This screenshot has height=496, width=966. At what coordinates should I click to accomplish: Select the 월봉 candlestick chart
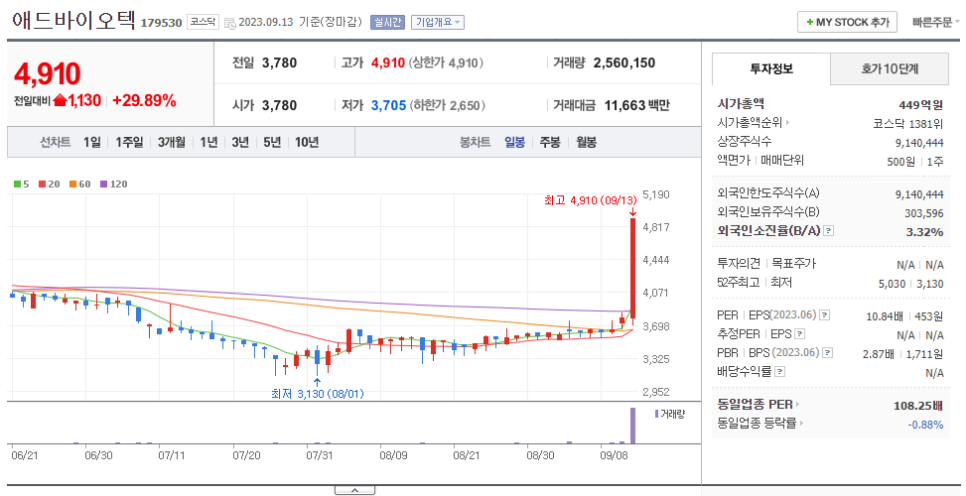point(586,142)
